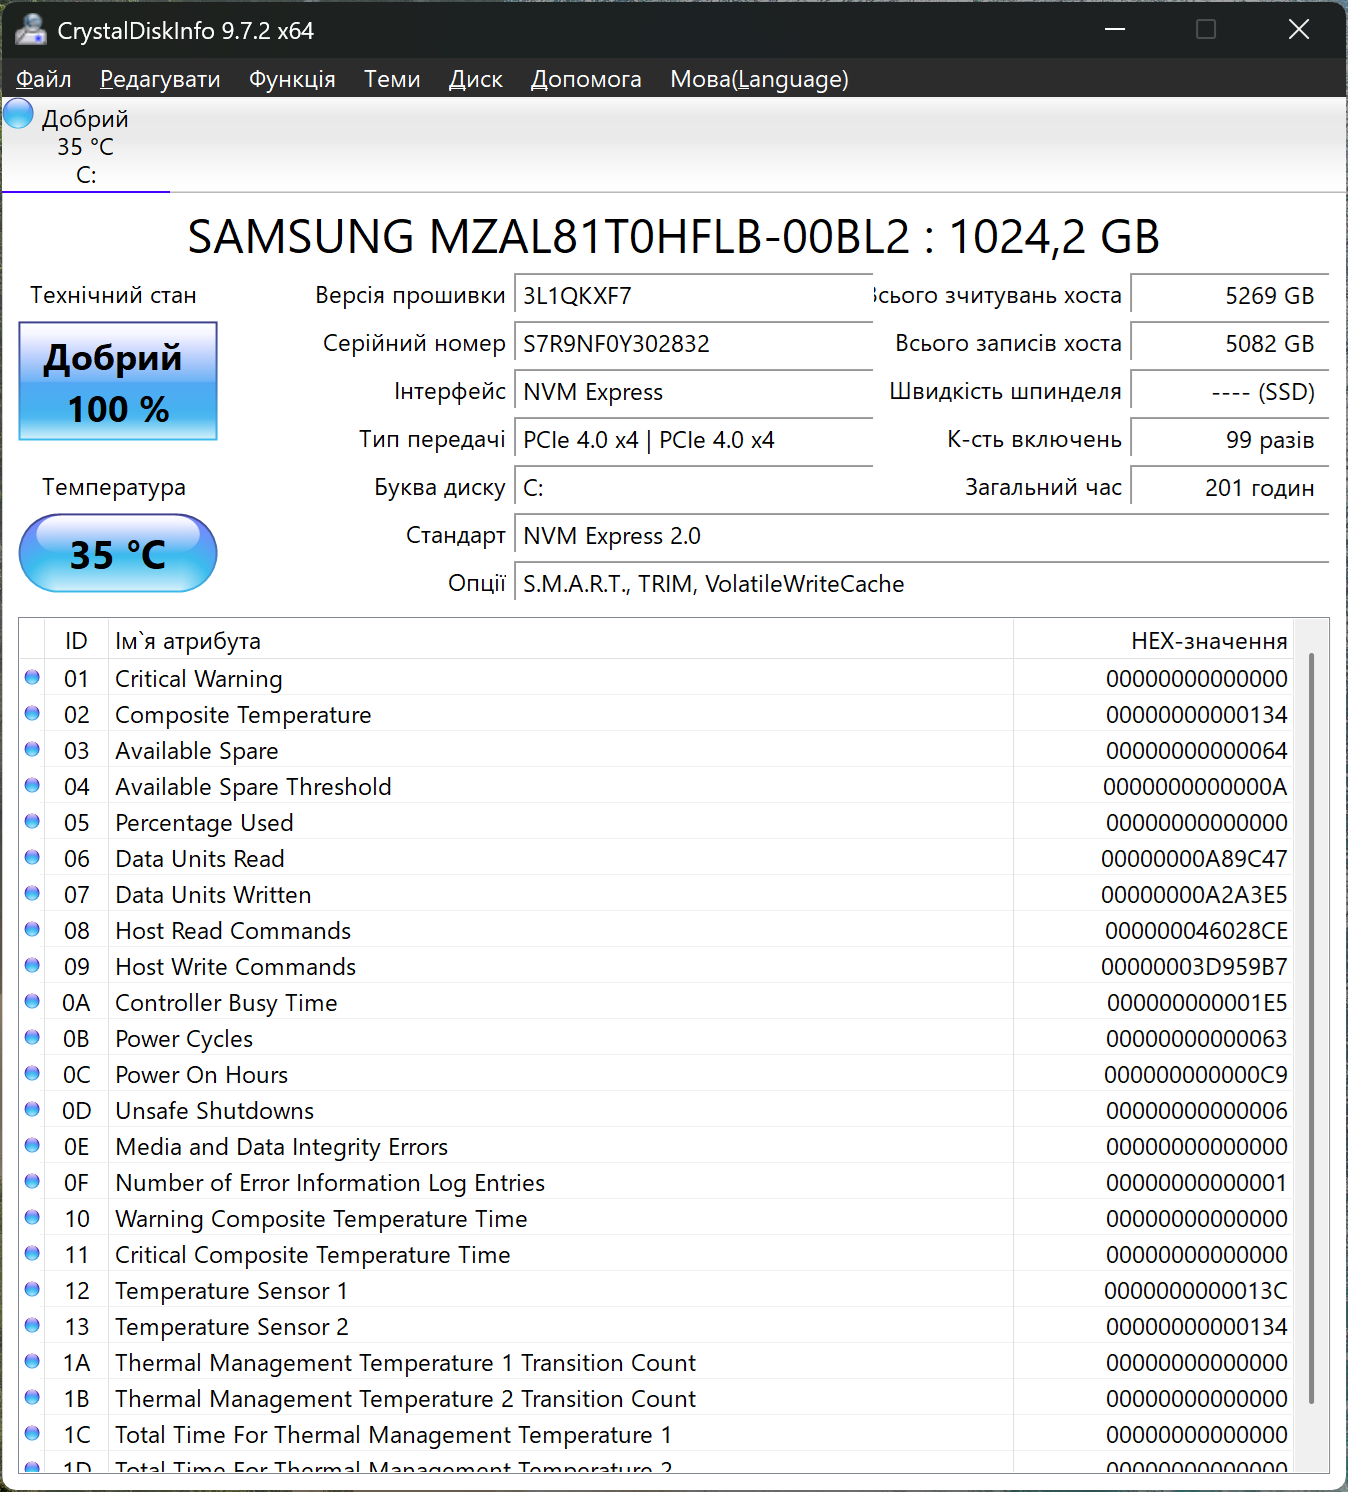Image resolution: width=1348 pixels, height=1492 pixels.
Task: Click the CrystalDiskInfo app icon in title bar
Action: (x=31, y=30)
